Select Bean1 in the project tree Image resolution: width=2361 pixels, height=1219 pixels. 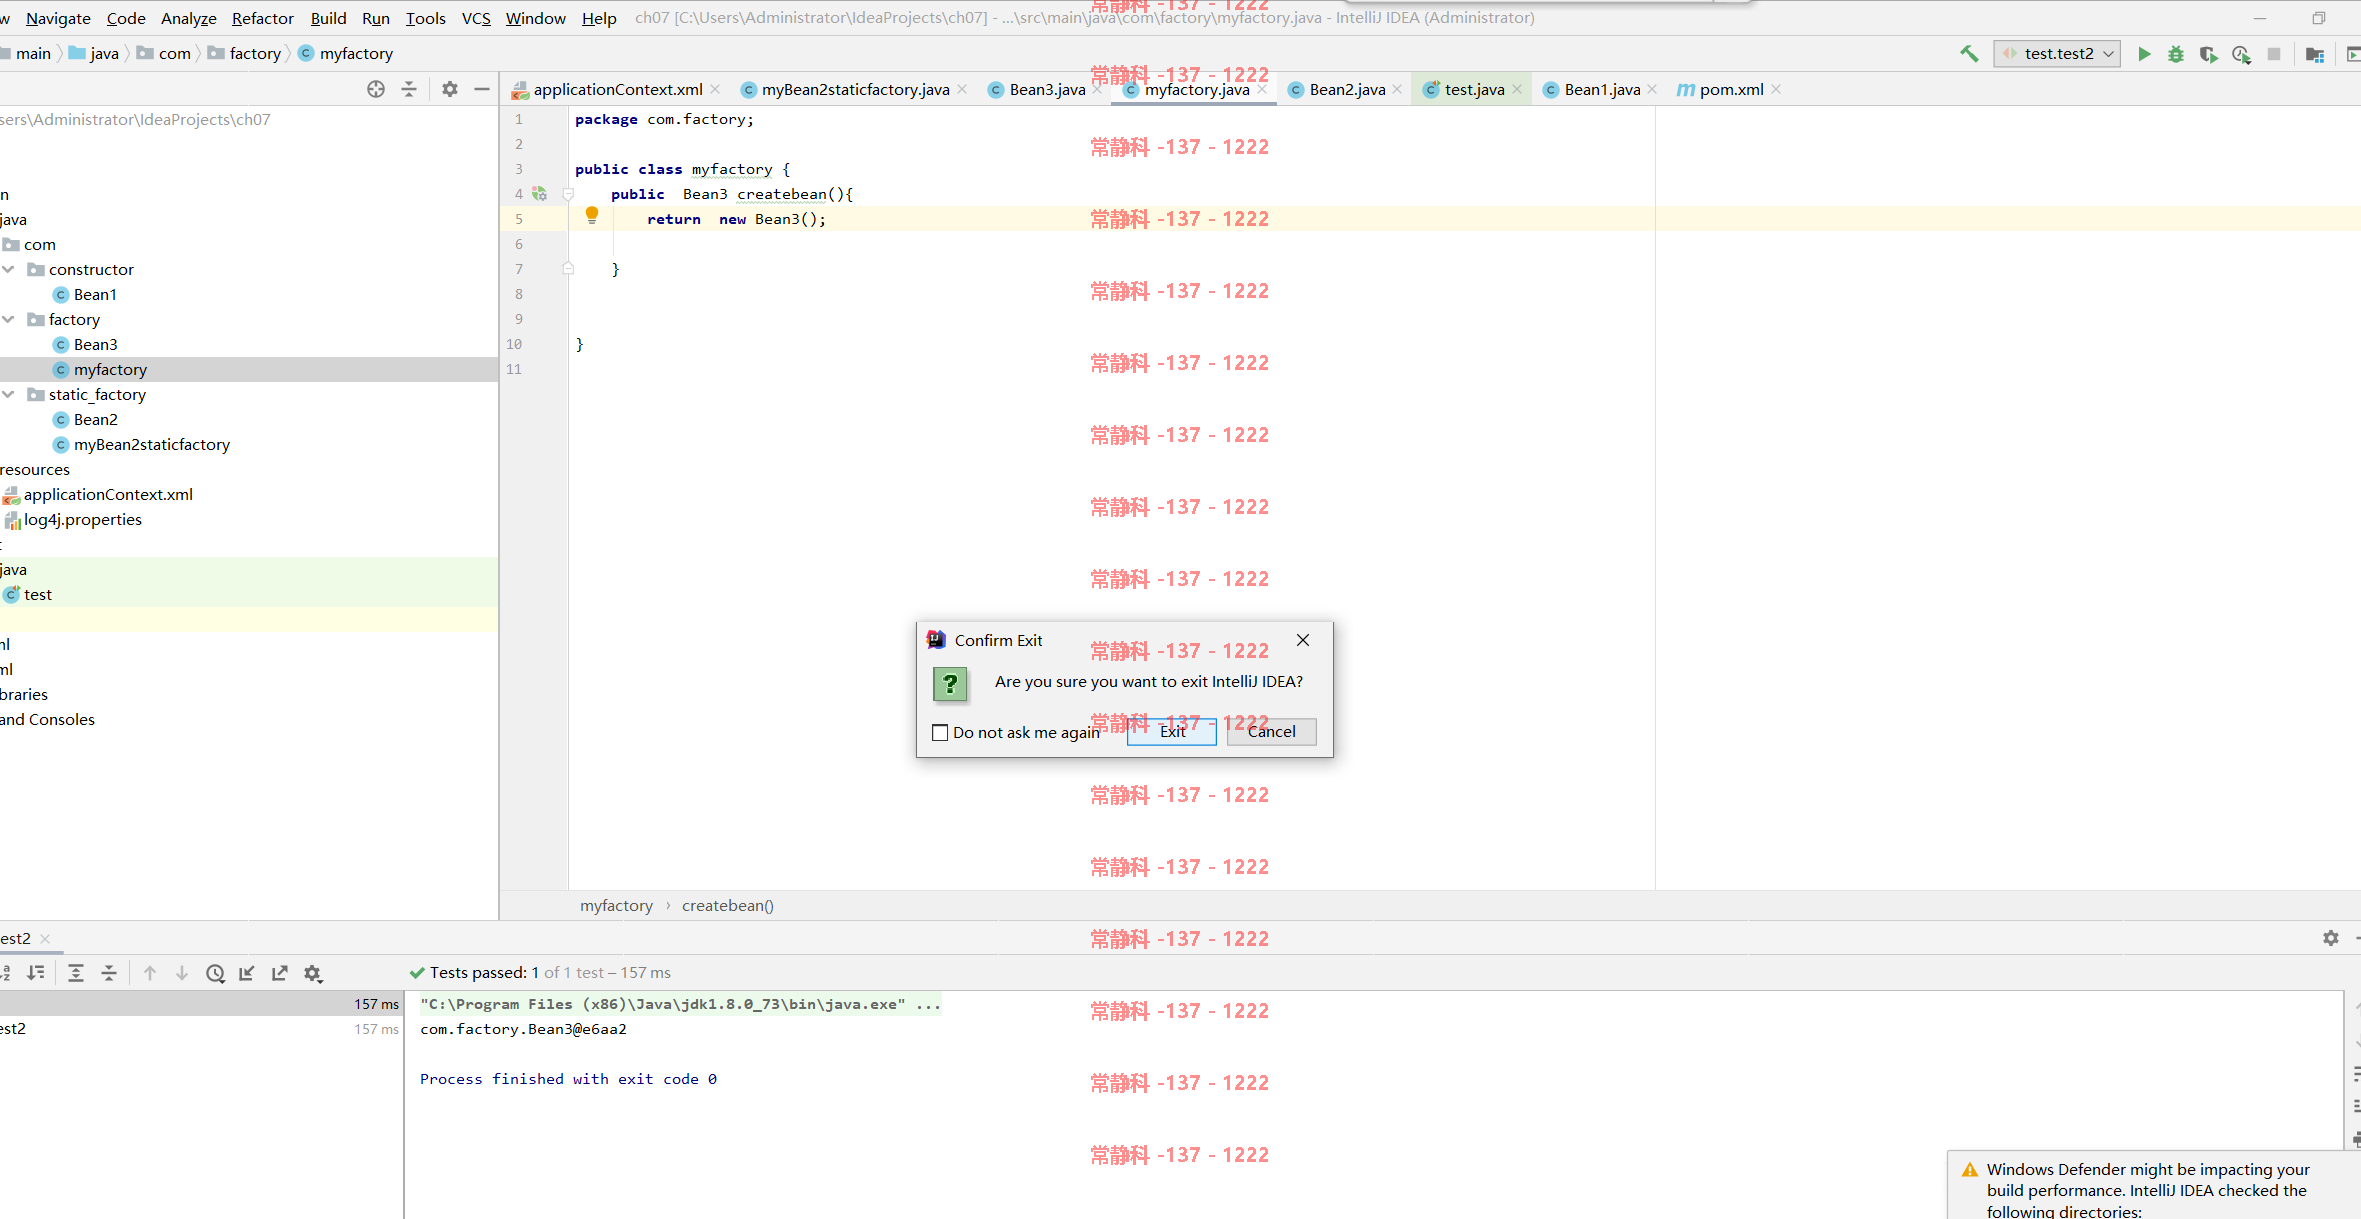pos(95,294)
